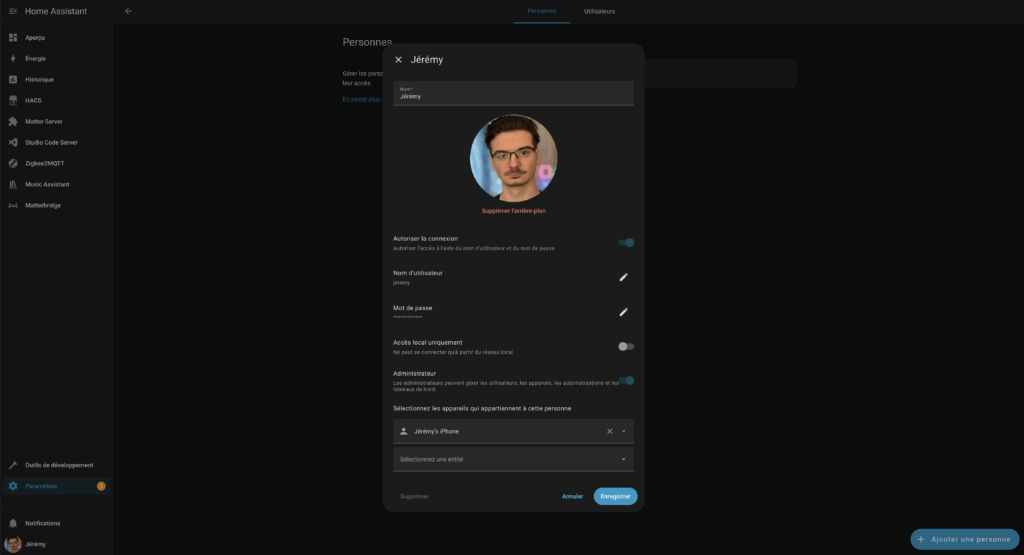
Task: Open Music Assistant from sidebar
Action: click(47, 184)
